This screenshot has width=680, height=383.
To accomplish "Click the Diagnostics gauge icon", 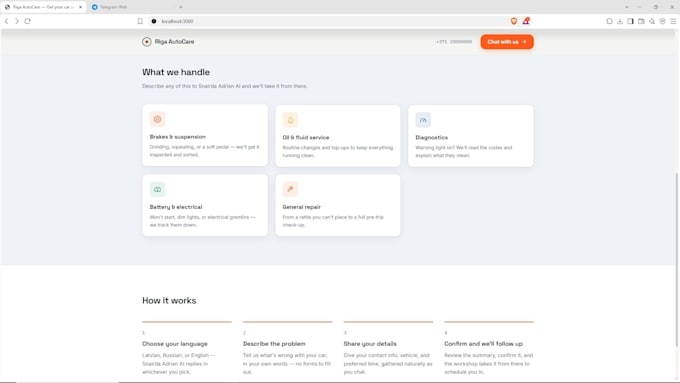I will (423, 120).
